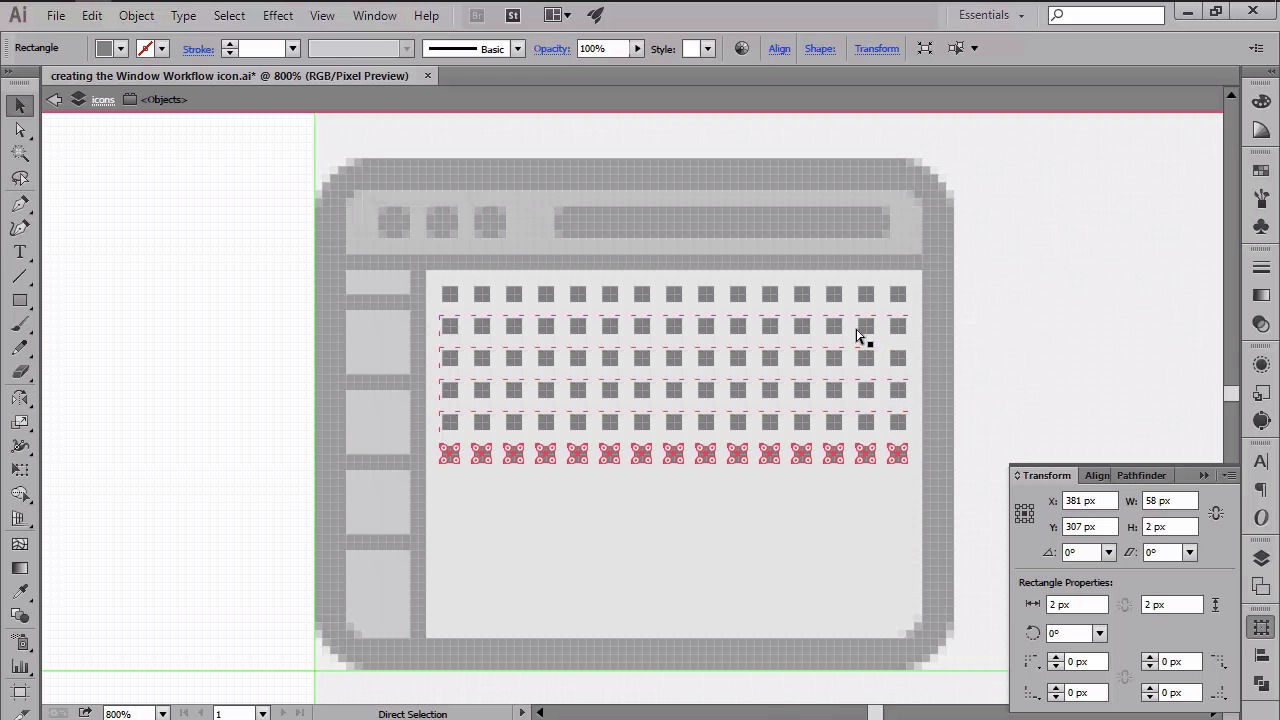
Task: Switch to the Align panel tab
Action: click(x=1097, y=476)
